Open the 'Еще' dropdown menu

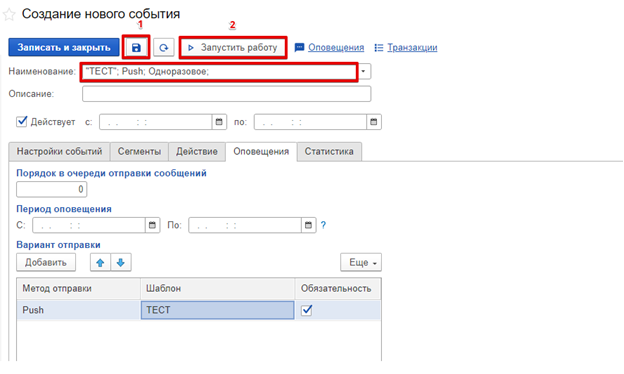(x=361, y=263)
